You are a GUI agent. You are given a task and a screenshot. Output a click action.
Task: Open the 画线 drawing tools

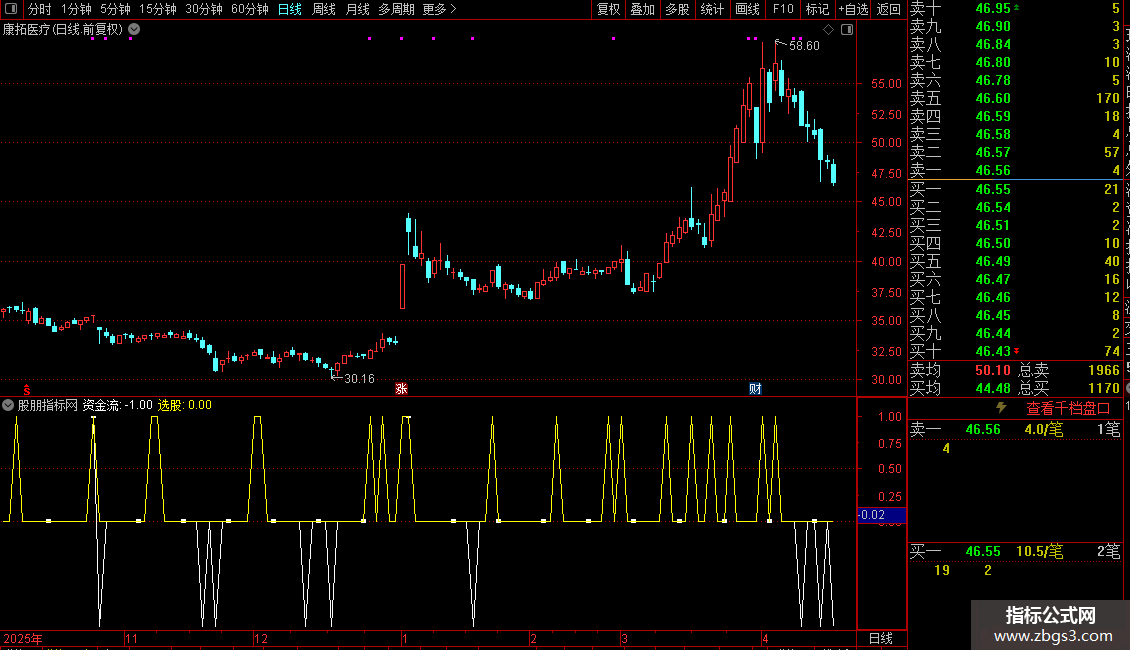(x=747, y=9)
